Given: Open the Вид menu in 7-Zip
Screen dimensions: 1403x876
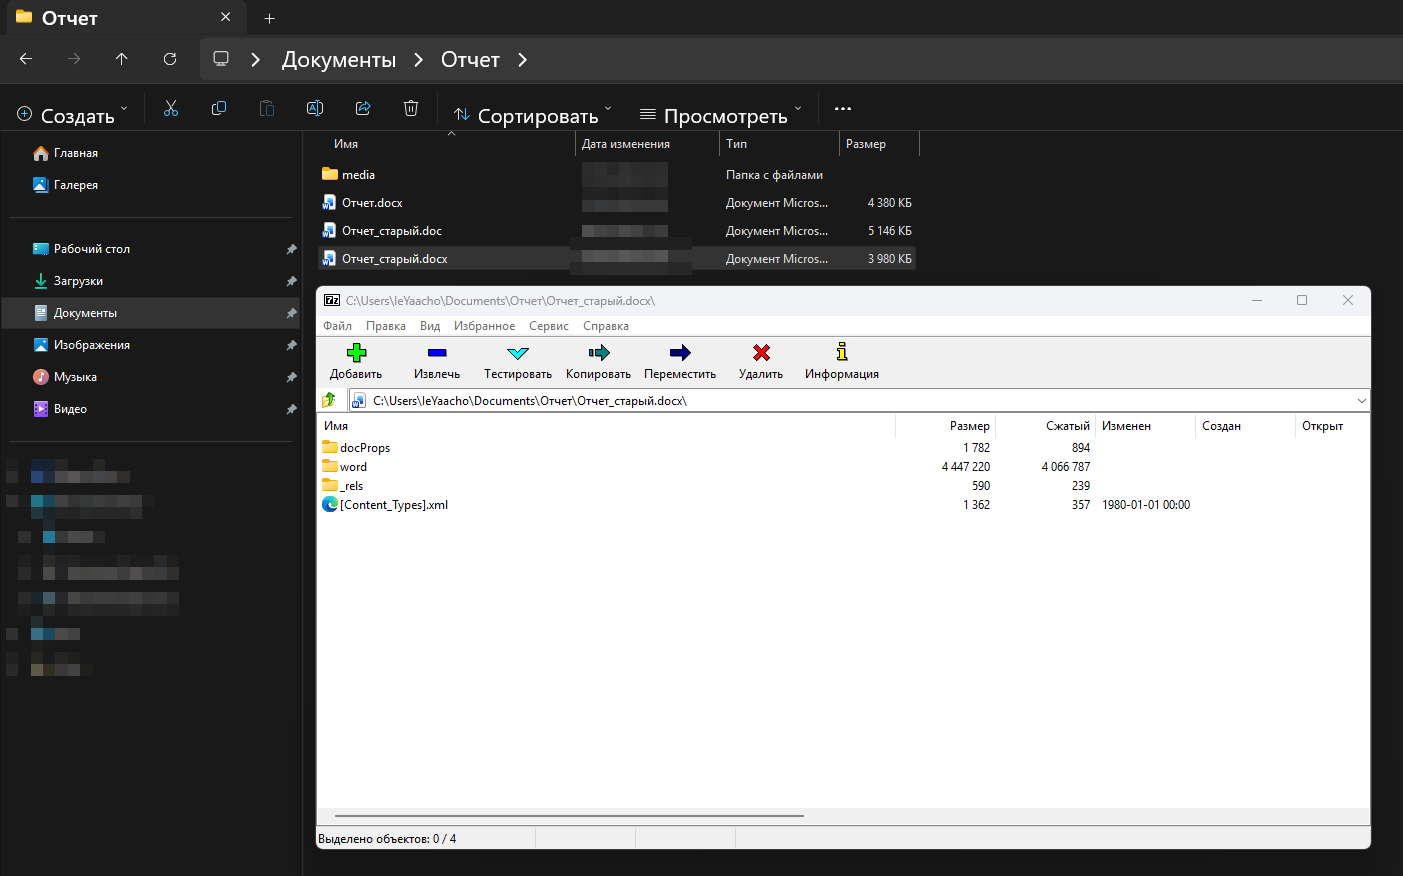Looking at the screenshot, I should [x=430, y=326].
